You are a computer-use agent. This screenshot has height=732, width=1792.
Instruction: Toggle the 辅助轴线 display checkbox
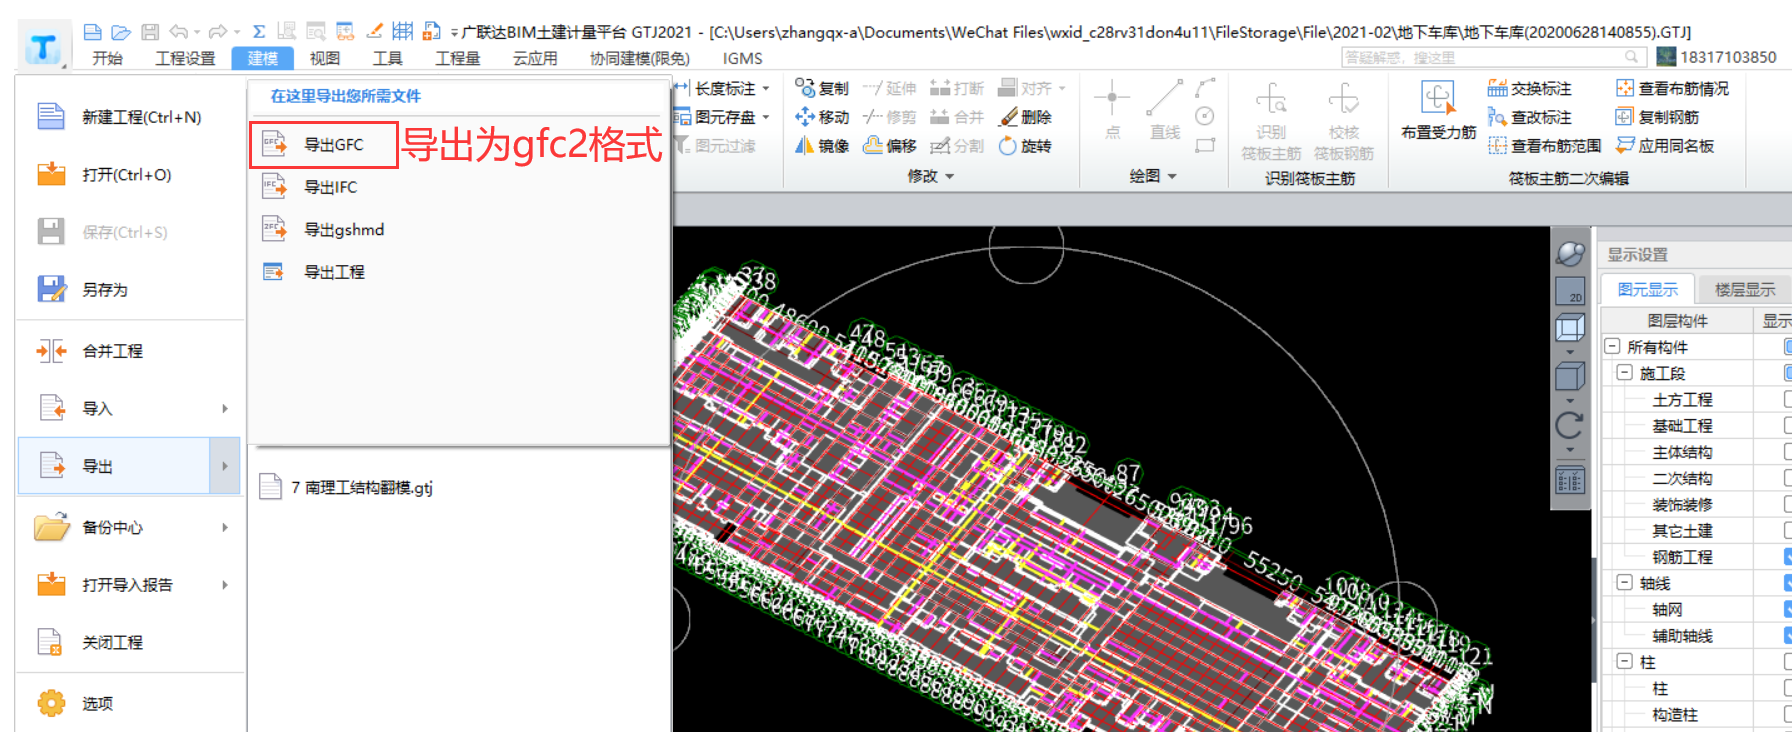1788,635
